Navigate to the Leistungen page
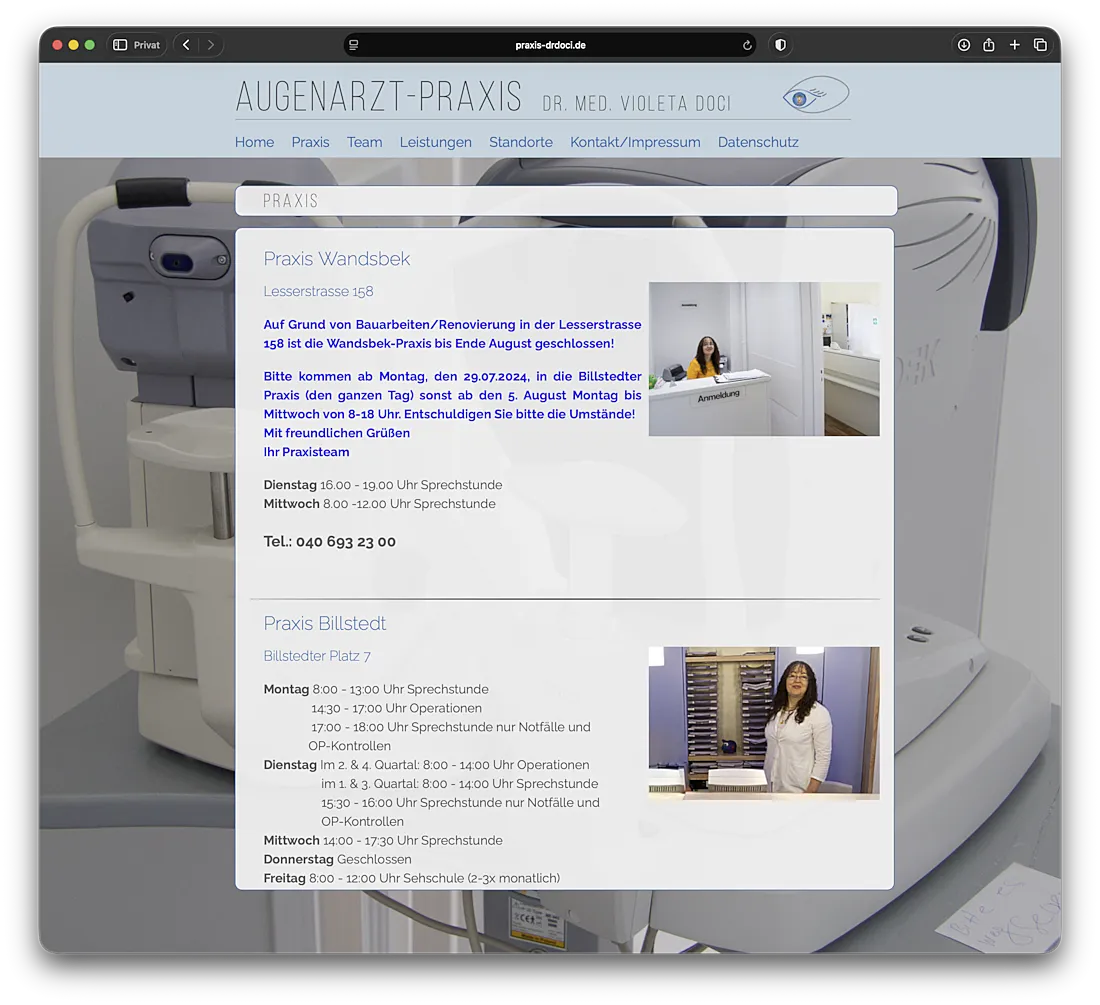This screenshot has height=1005, width=1100. (435, 142)
